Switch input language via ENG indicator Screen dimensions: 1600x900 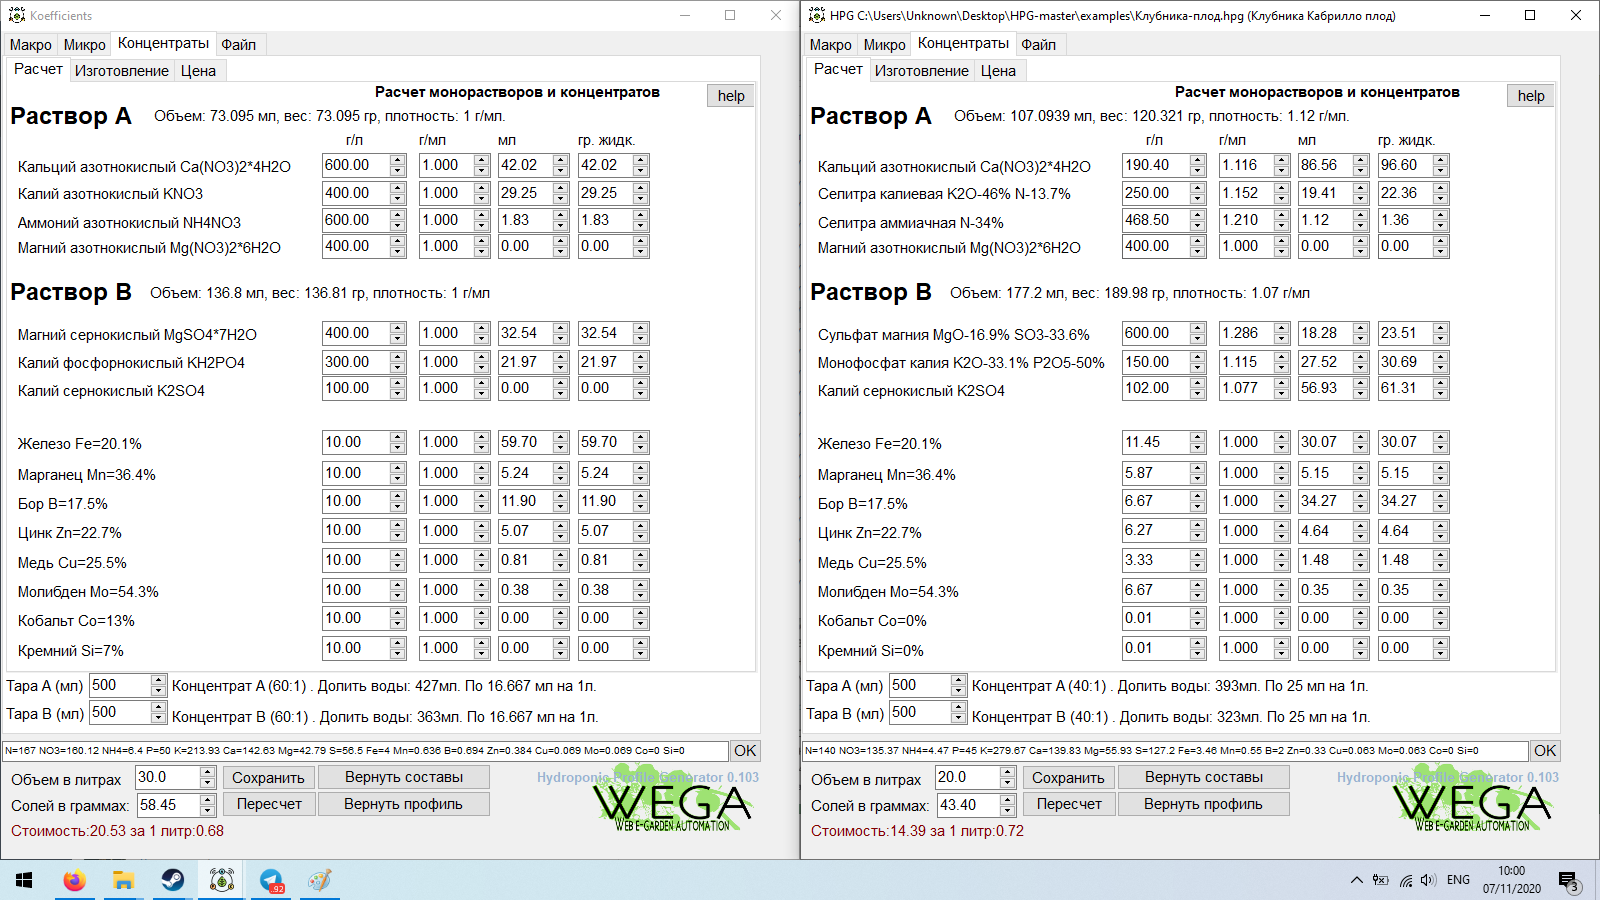pyautogui.click(x=1458, y=880)
